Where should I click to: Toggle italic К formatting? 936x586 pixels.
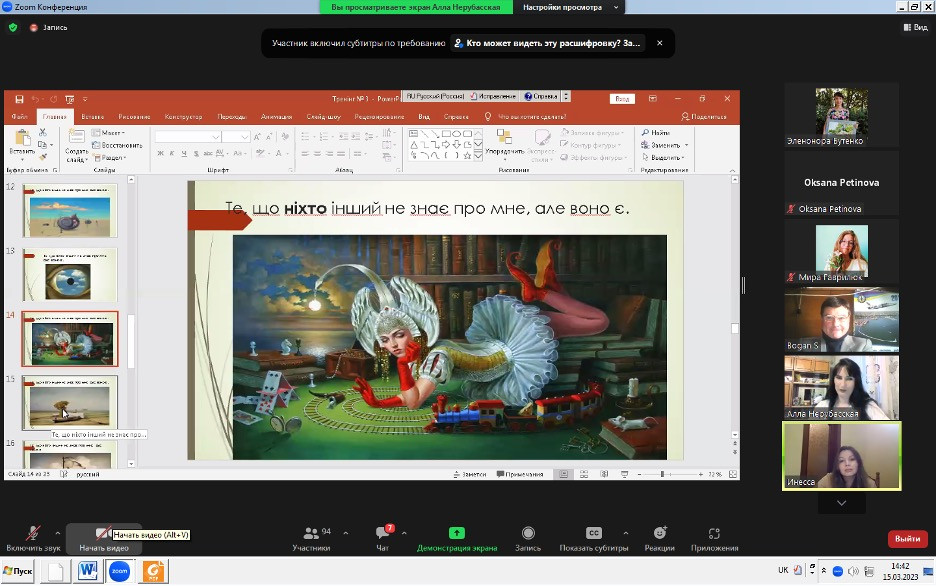tap(172, 153)
